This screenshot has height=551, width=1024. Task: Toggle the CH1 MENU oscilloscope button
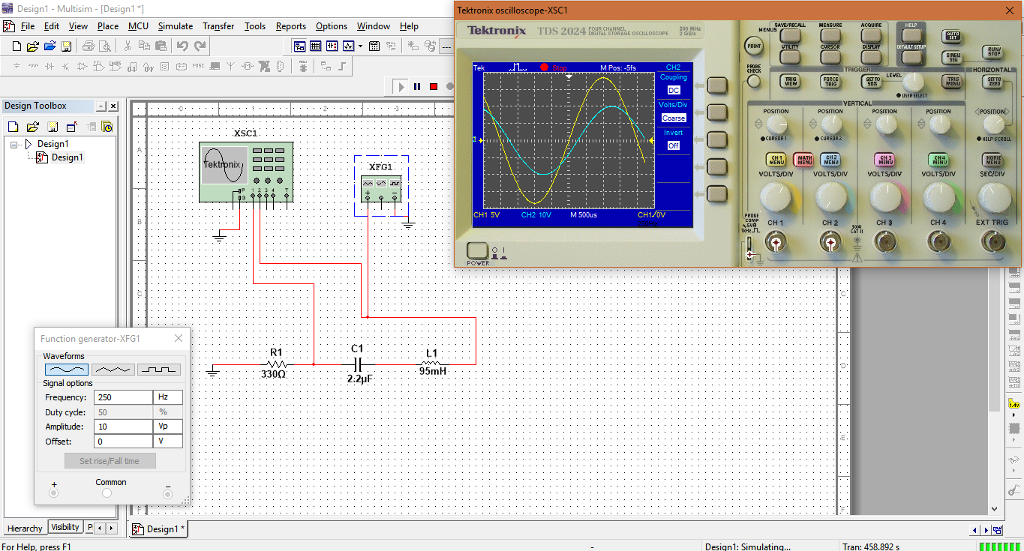click(x=776, y=159)
